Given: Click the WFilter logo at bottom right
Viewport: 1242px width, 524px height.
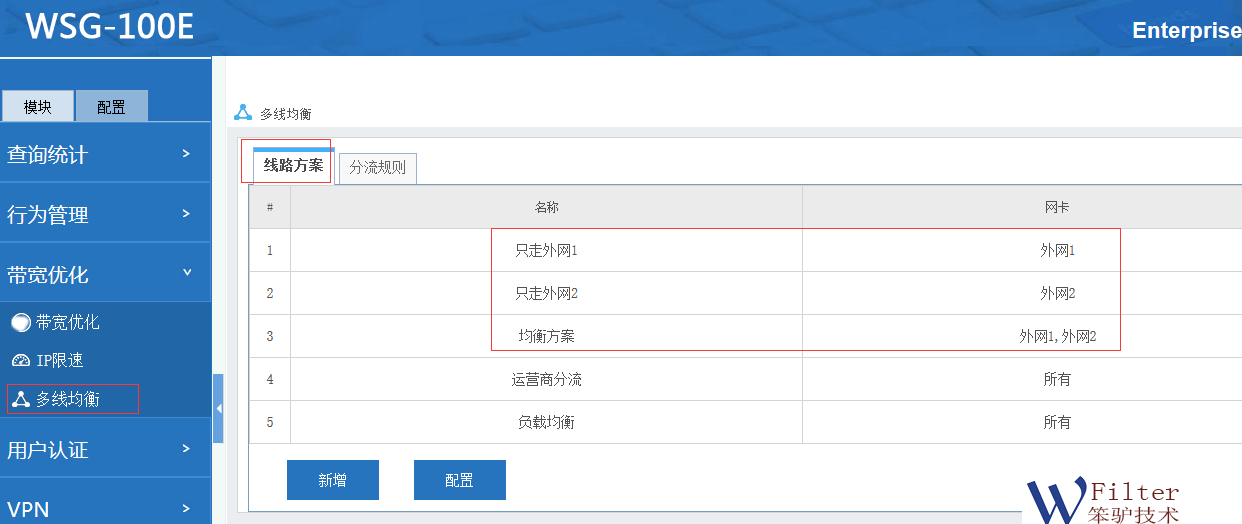Looking at the screenshot, I should (x=1100, y=500).
